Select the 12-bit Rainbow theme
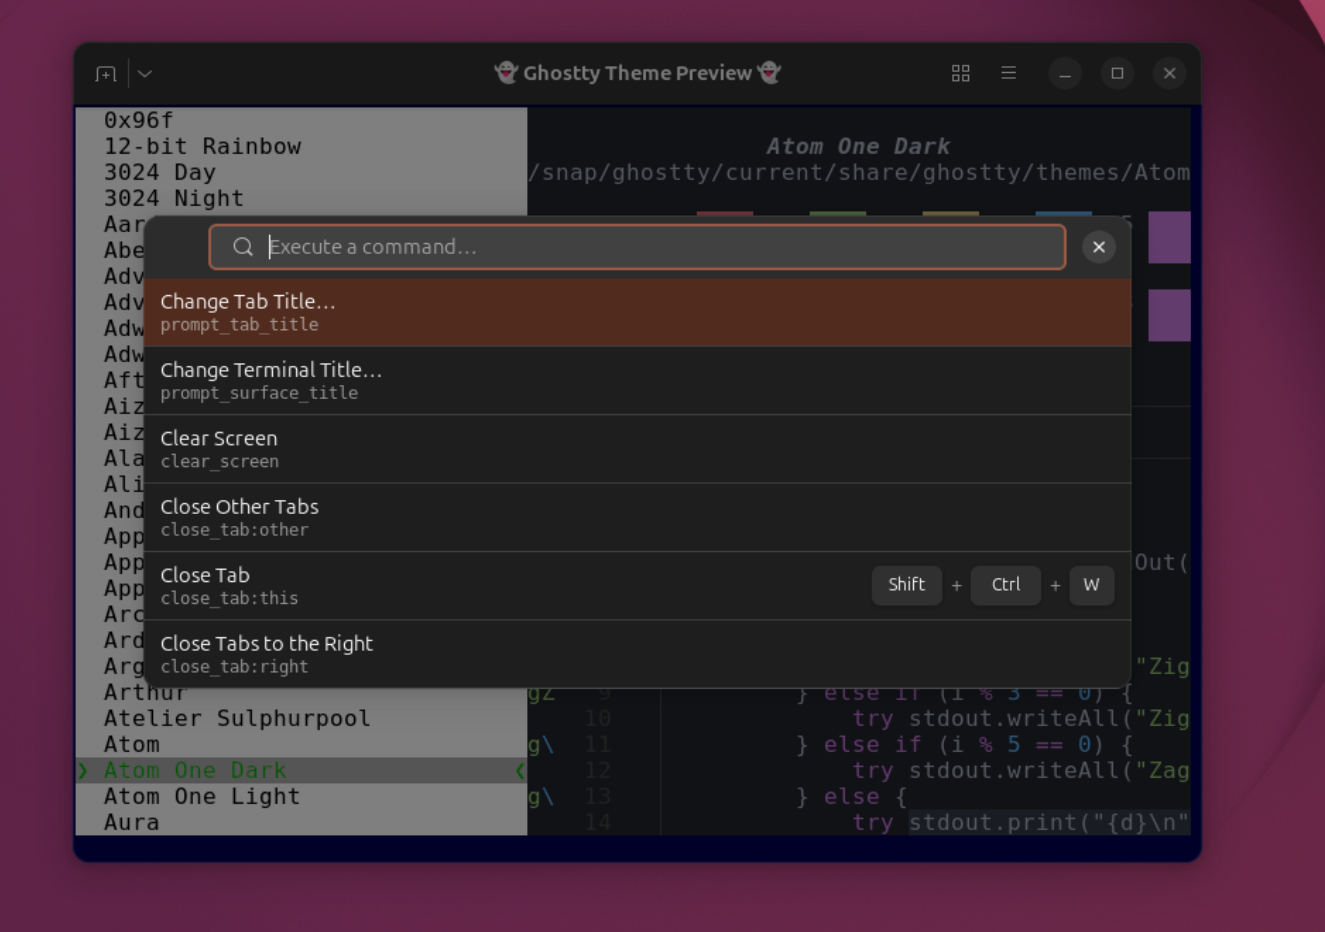 coord(202,146)
